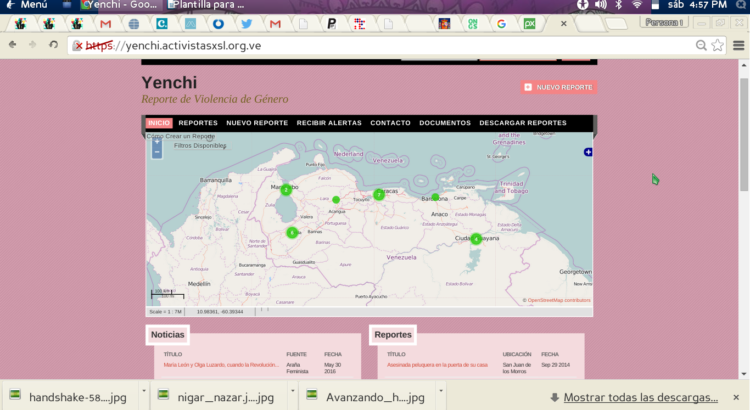Click the green cluster marker near Maracaibo
Viewport: 750px width, 410px height.
click(286, 190)
